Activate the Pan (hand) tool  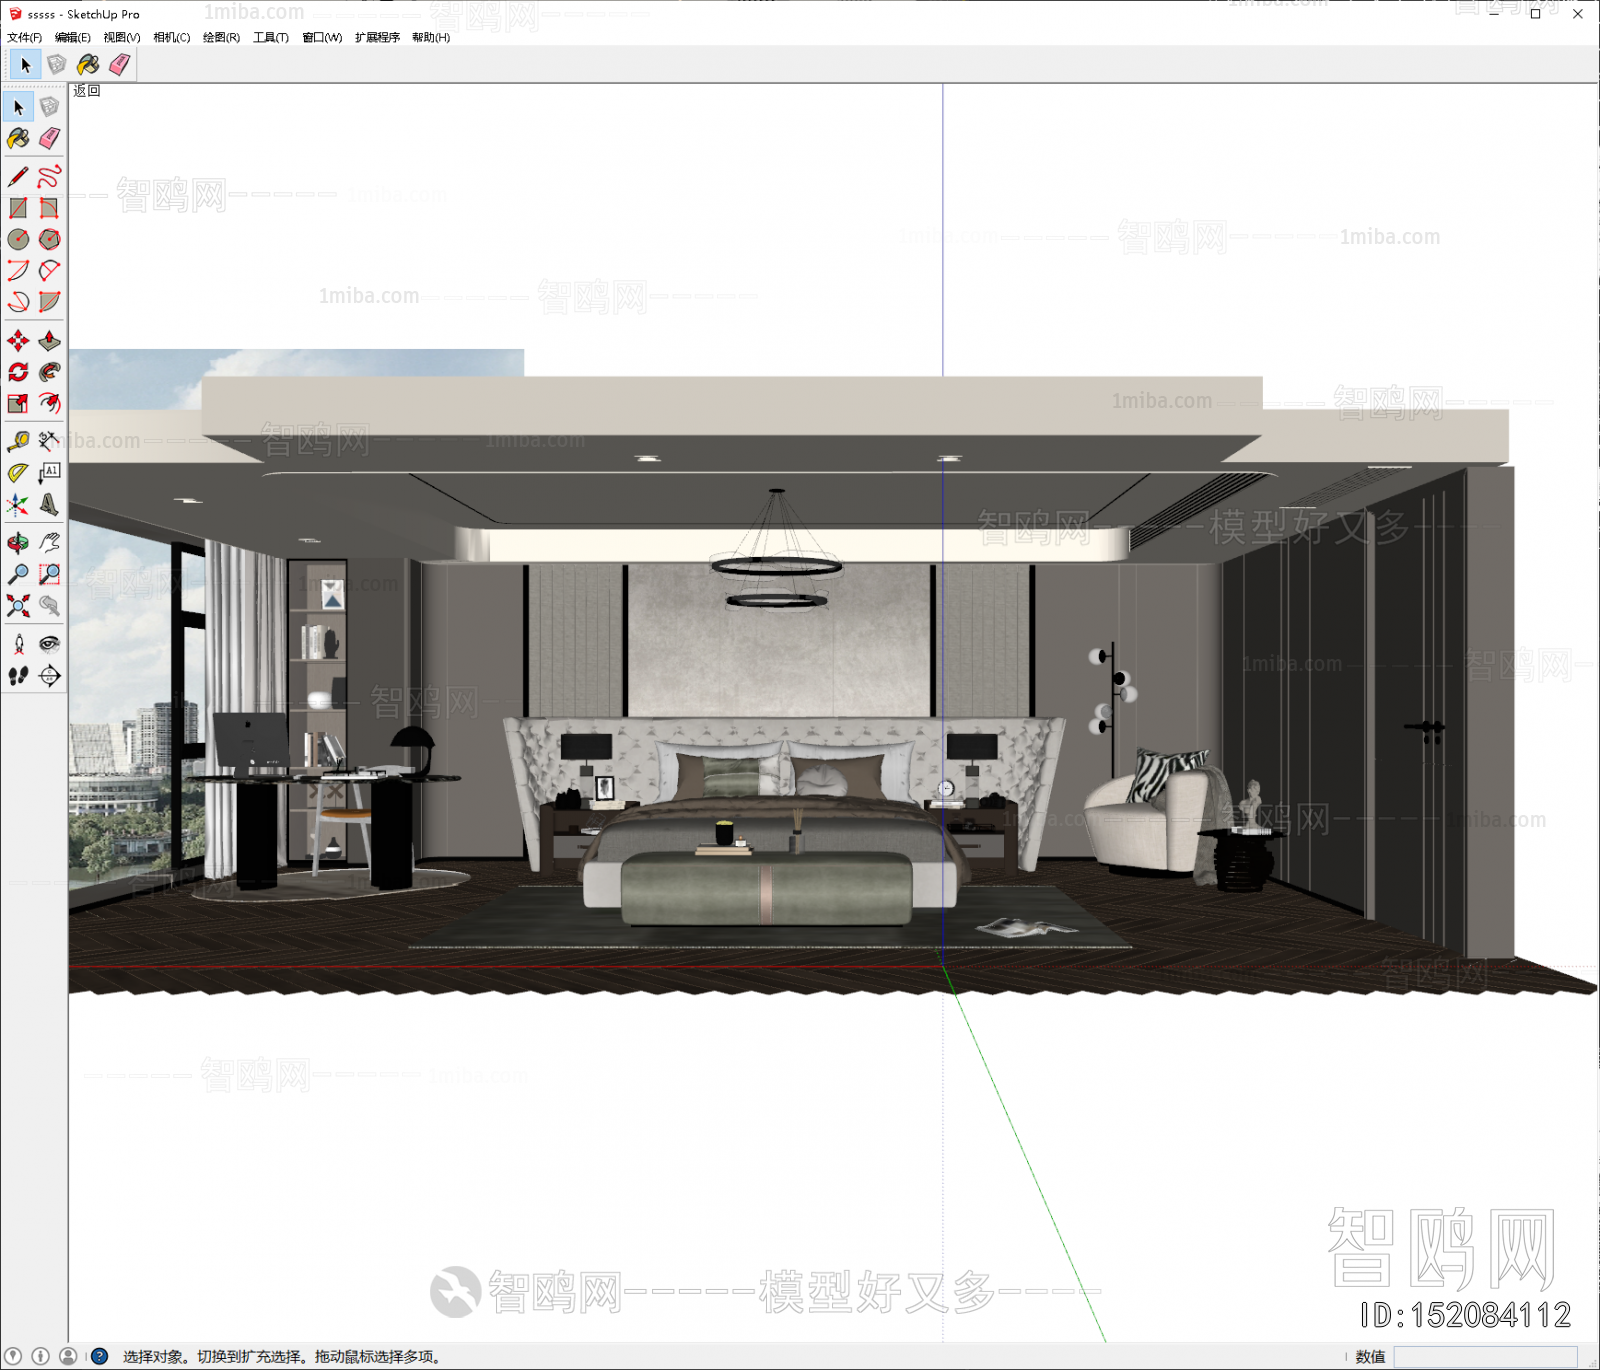[49, 542]
